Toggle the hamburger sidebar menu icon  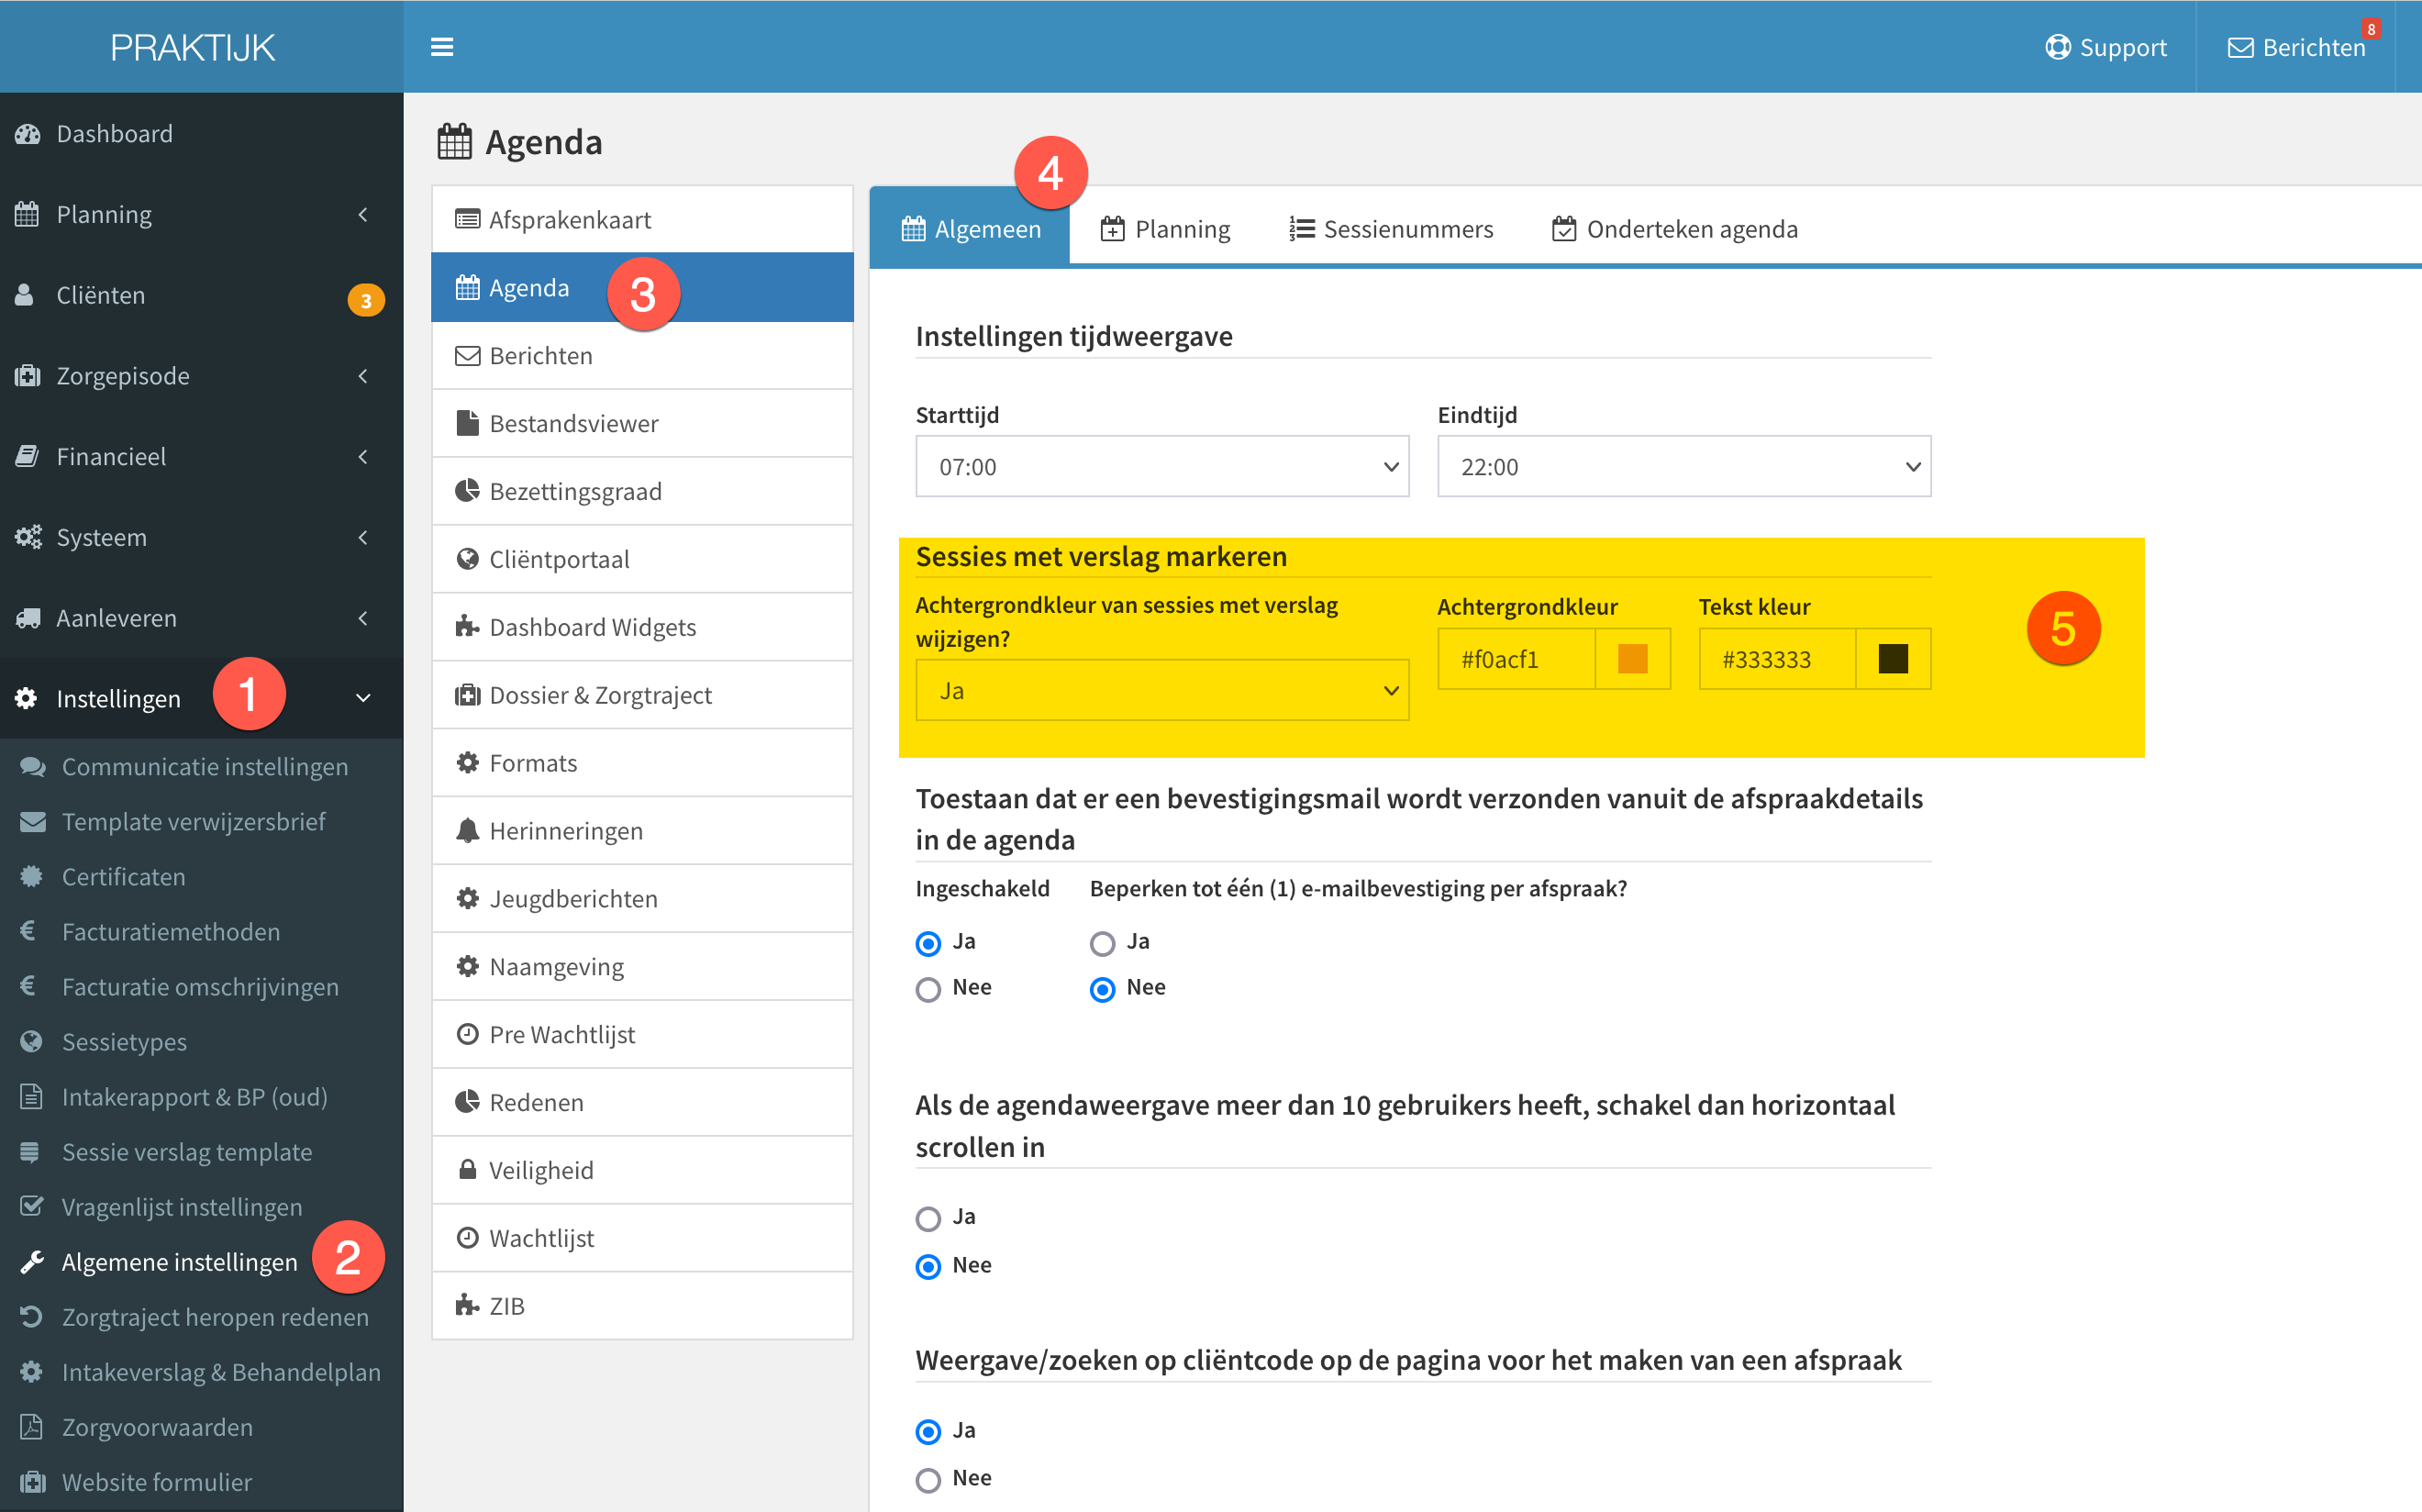442,47
